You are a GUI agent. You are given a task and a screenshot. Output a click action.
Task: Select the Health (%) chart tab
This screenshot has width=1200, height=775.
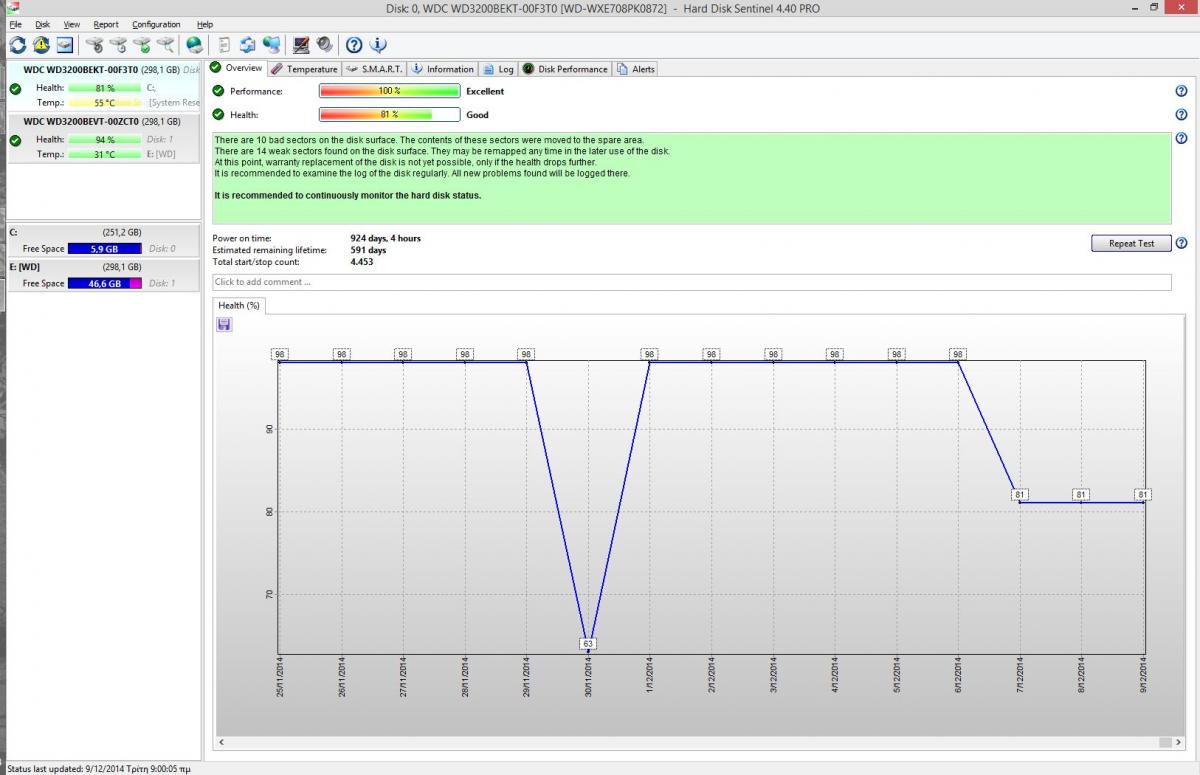[239, 306]
